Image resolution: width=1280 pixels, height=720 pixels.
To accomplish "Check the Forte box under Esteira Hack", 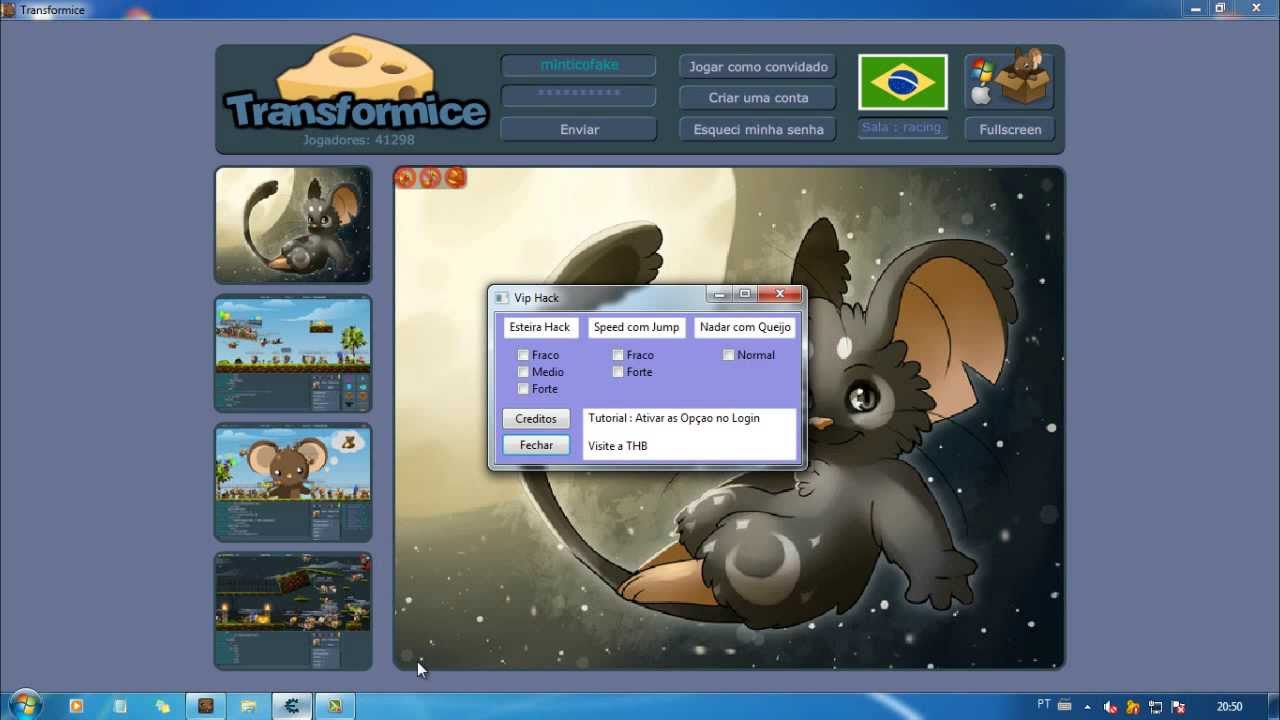I will pos(523,389).
